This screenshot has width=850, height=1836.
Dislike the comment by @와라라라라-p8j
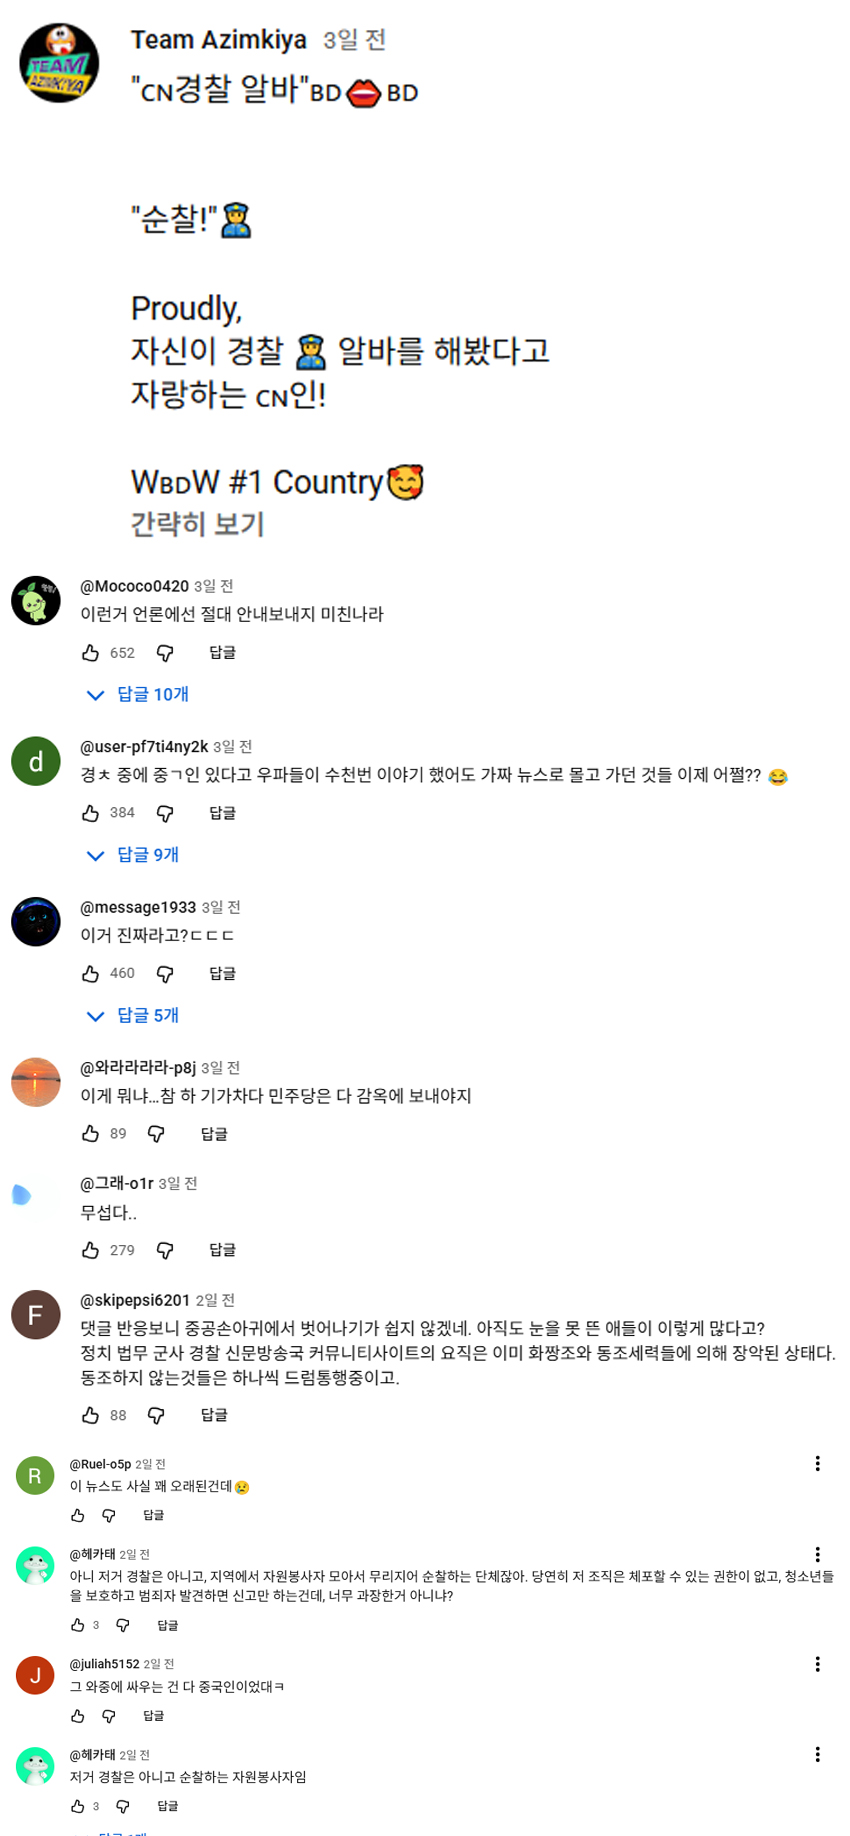click(156, 1133)
